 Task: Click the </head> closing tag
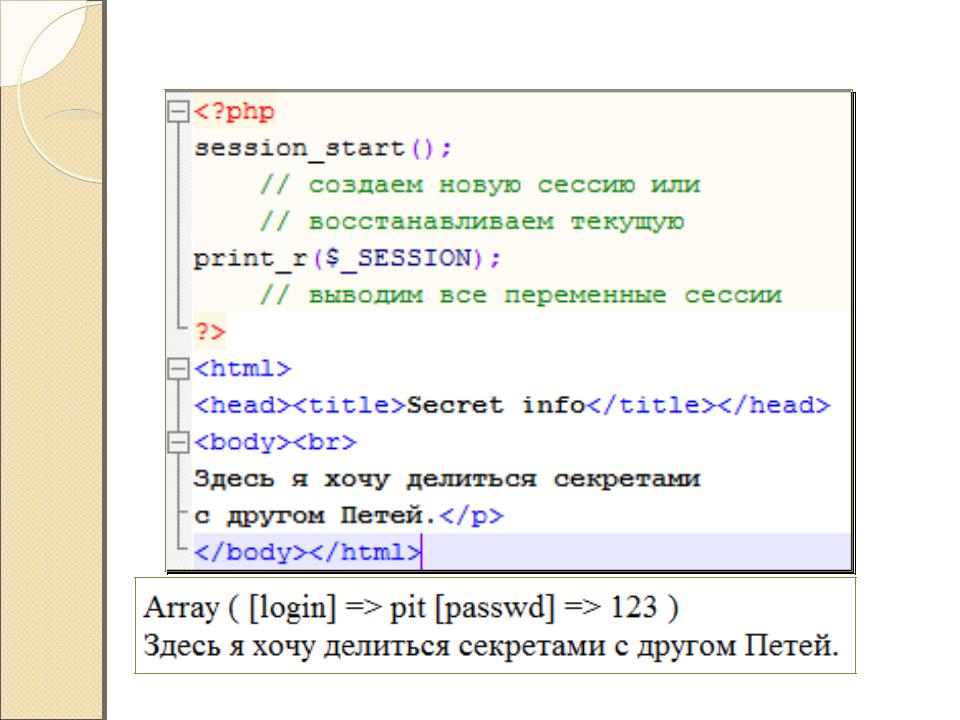click(x=774, y=405)
